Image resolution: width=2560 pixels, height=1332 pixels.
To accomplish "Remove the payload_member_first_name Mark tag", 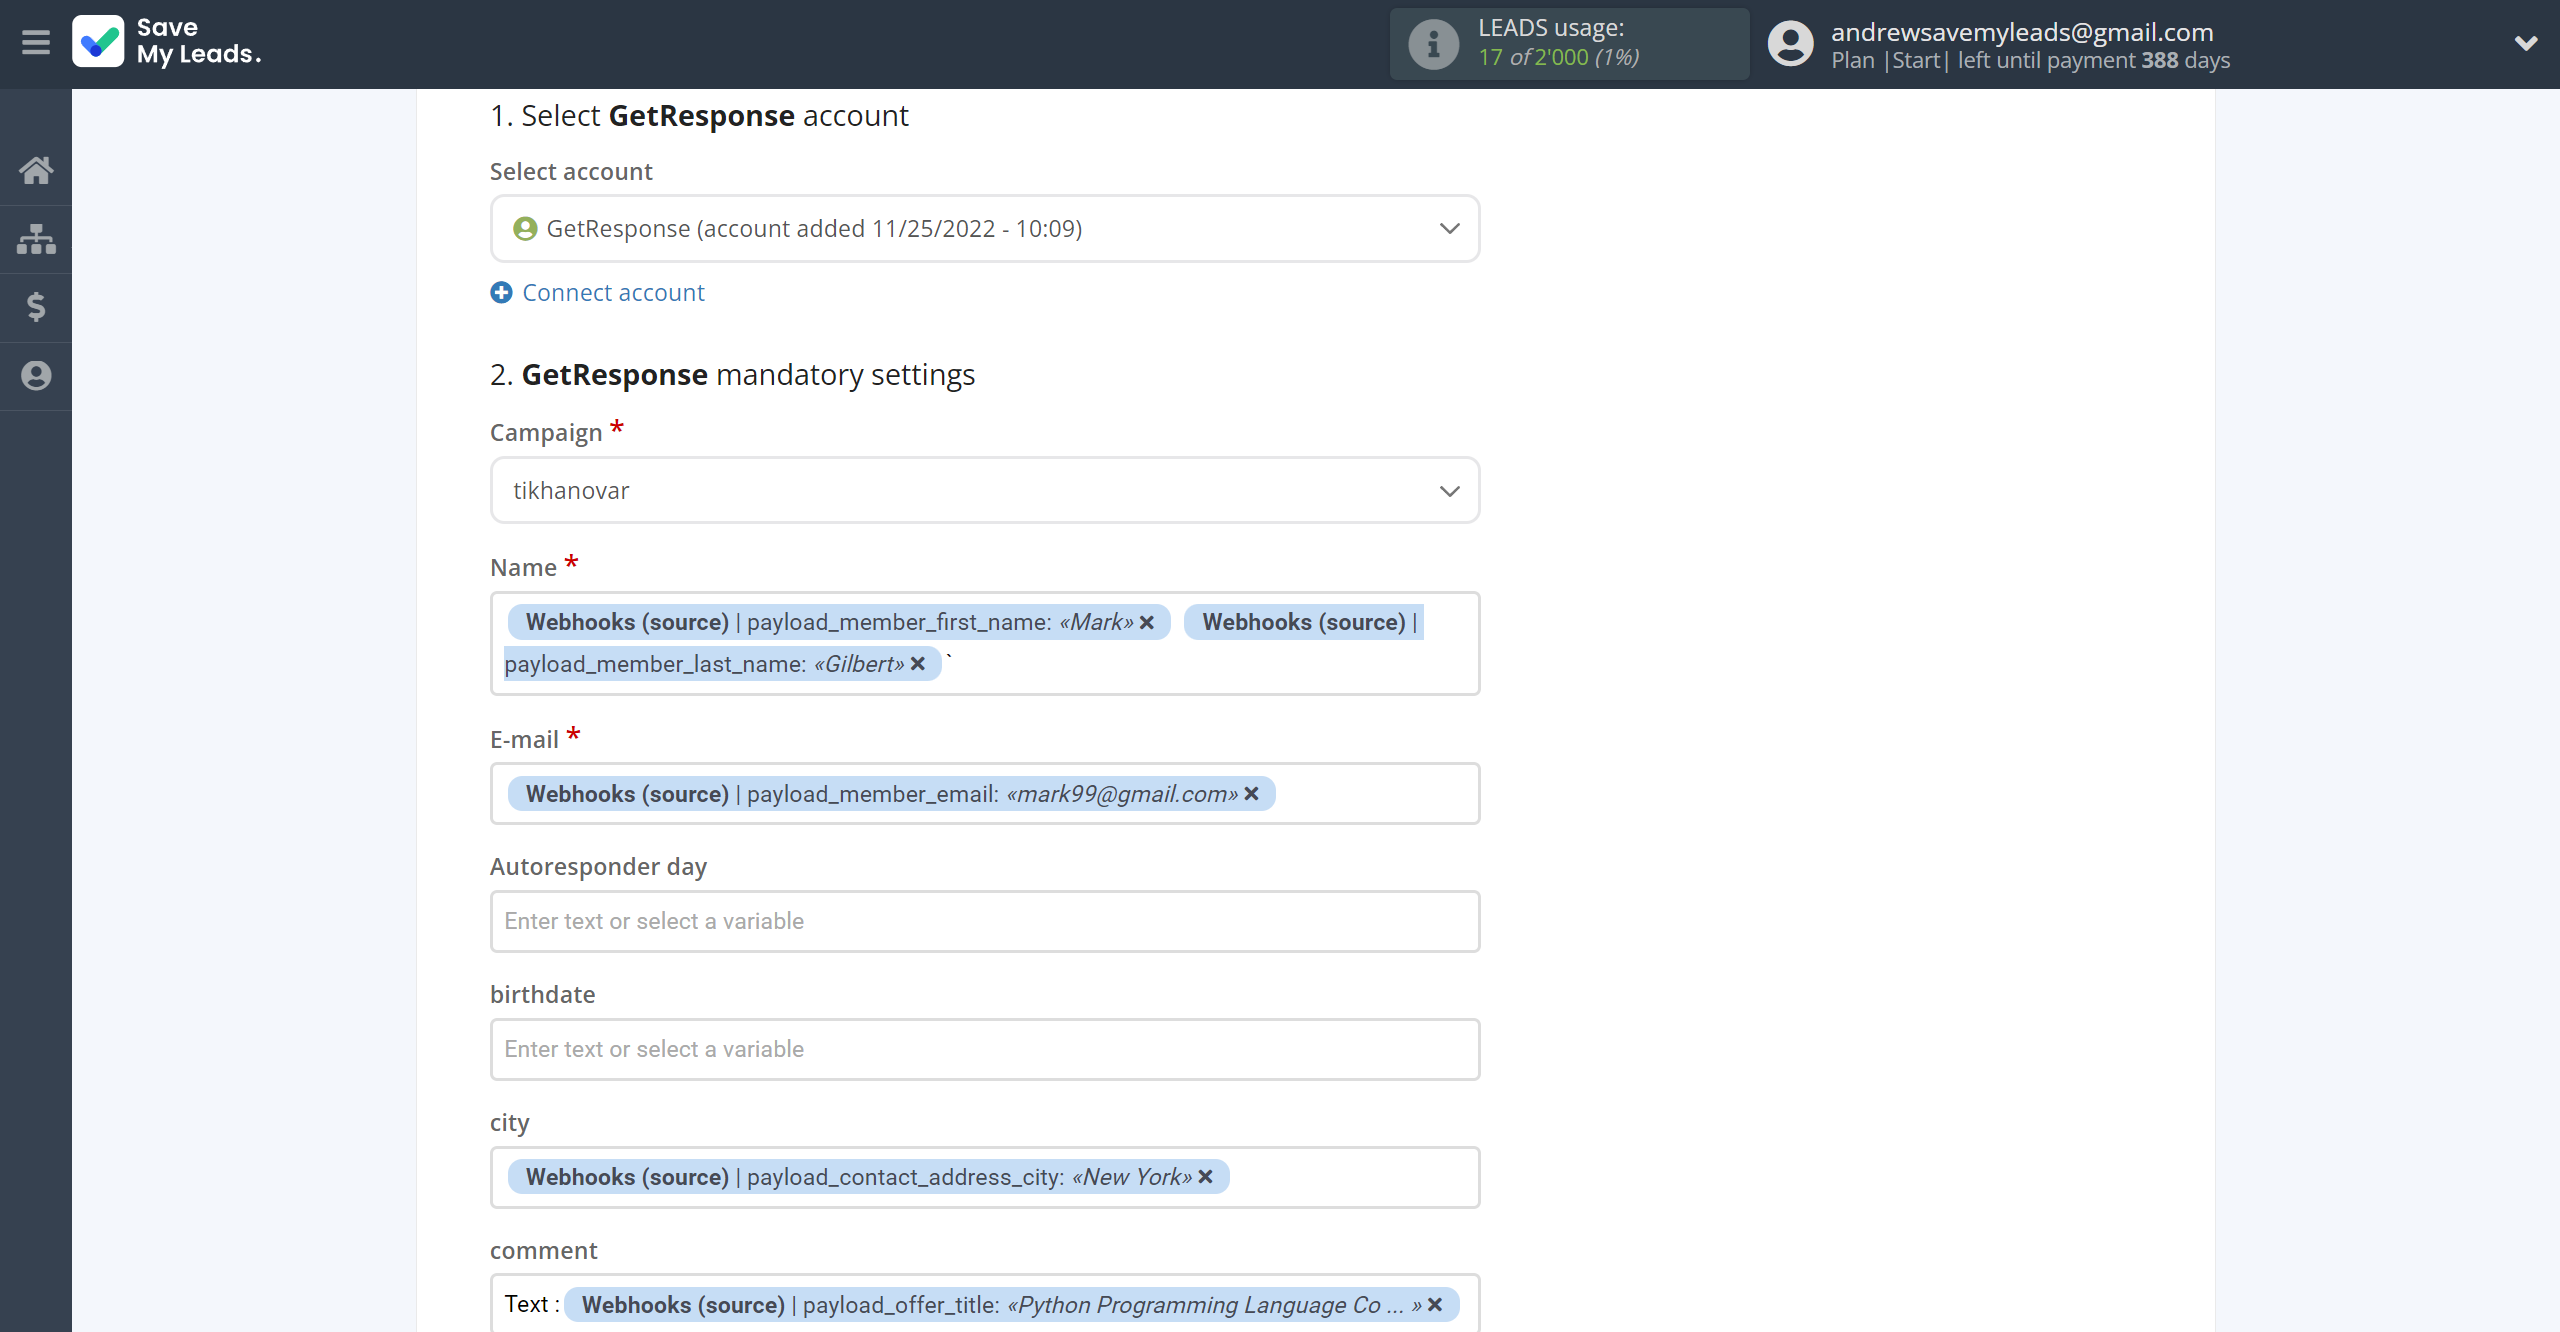I will pos(1147,623).
